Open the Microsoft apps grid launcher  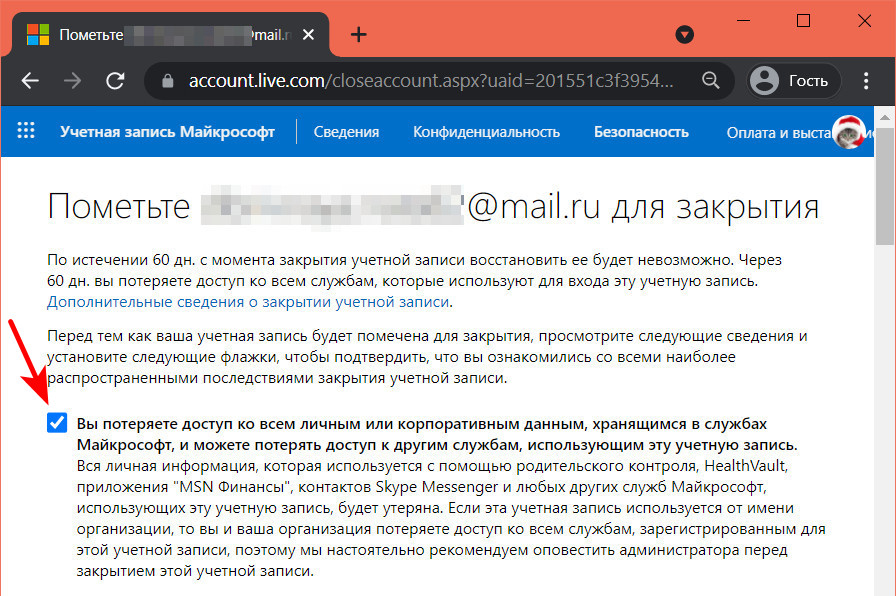[x=26, y=131]
